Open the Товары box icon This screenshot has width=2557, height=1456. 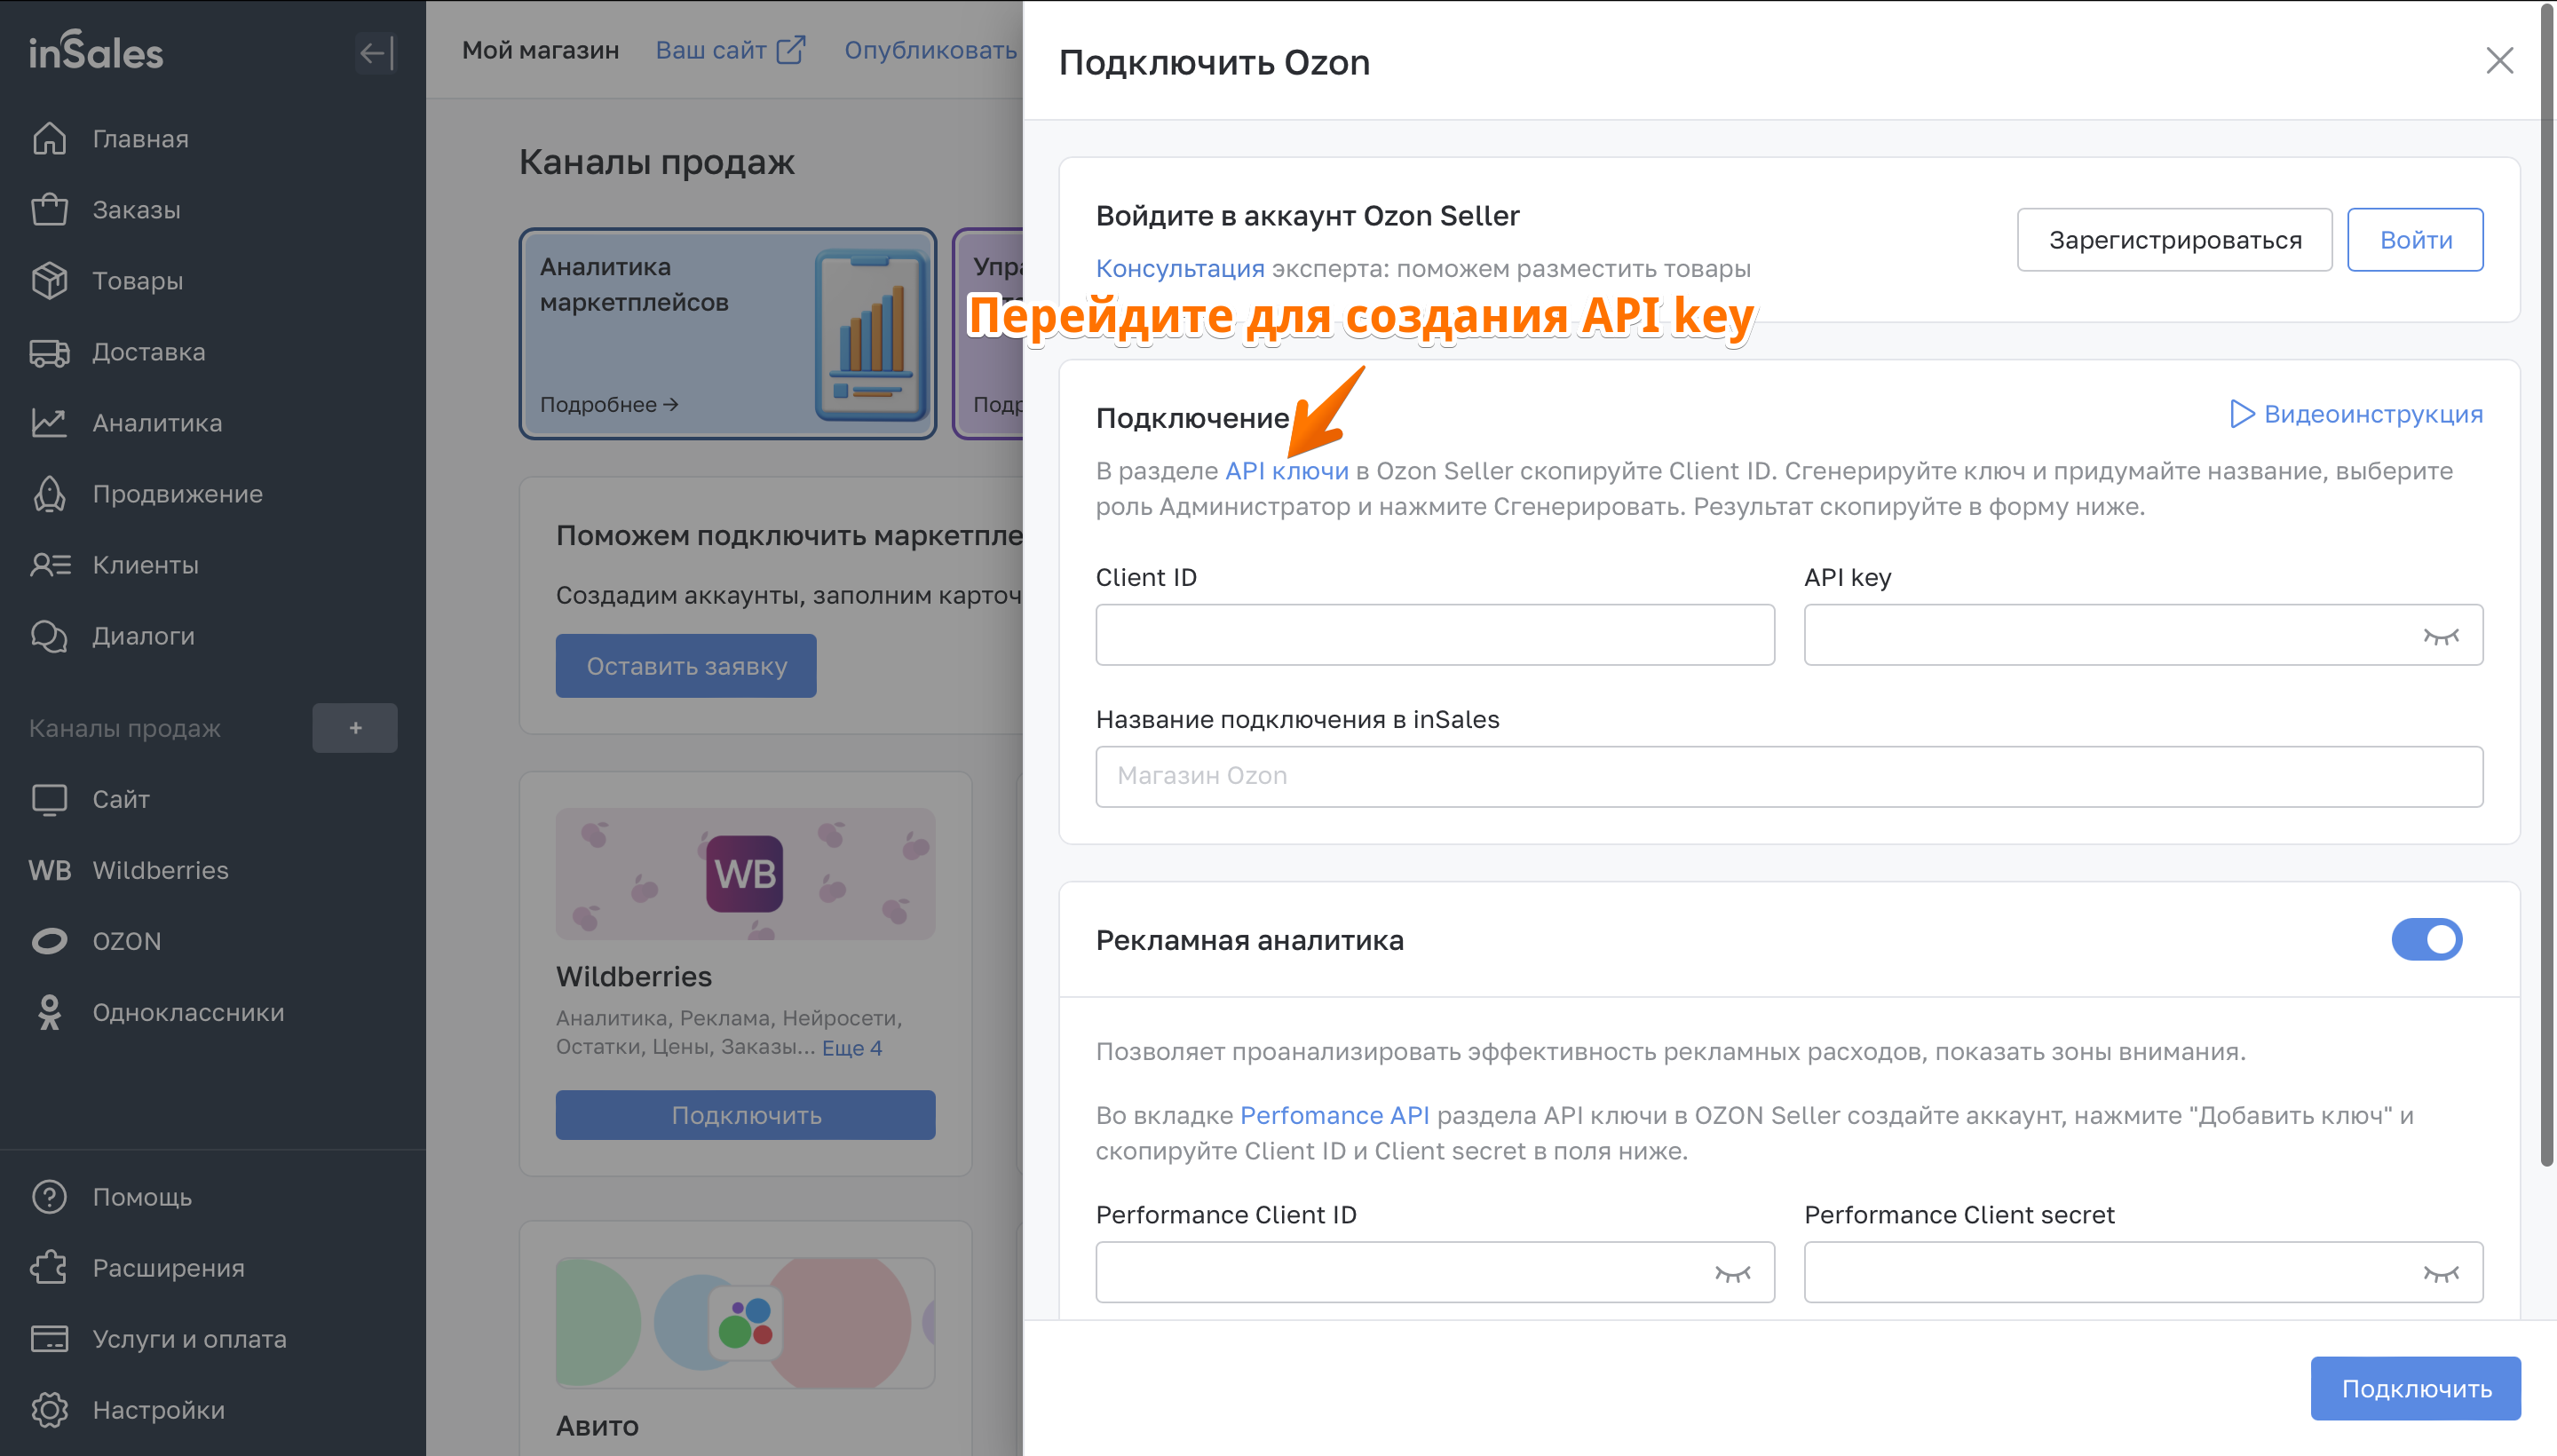[49, 280]
